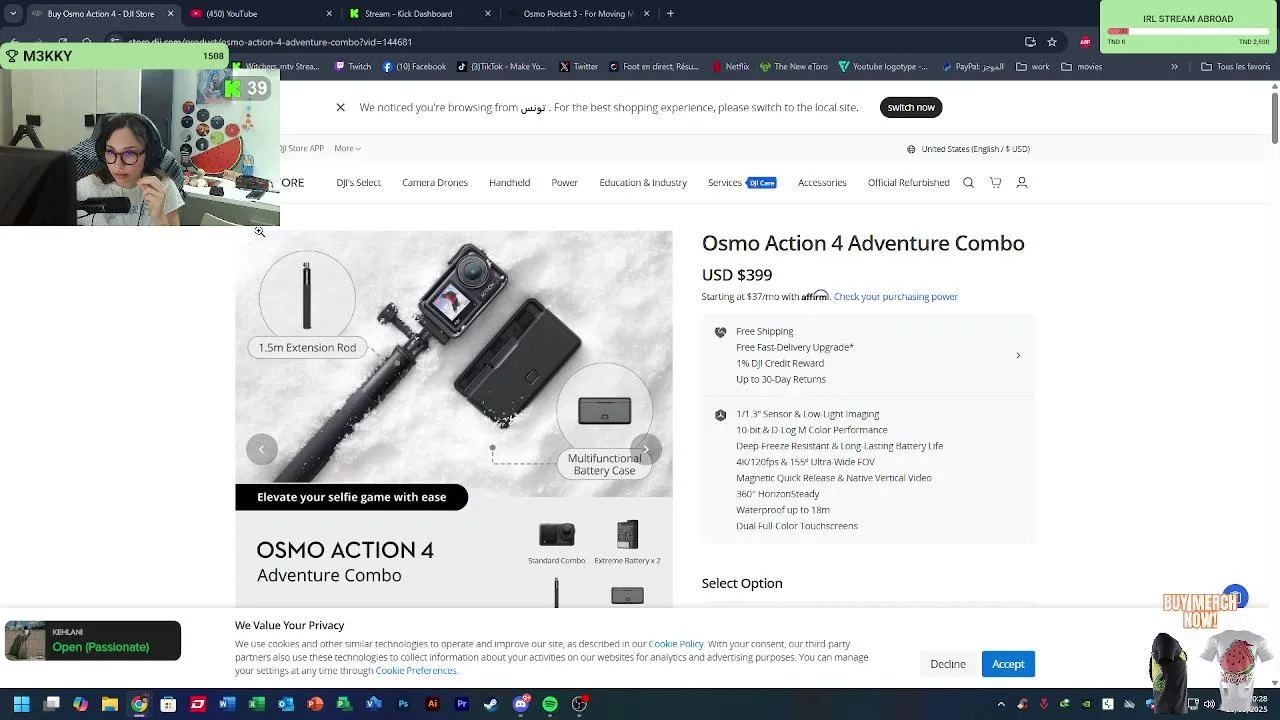Open File Explorer from taskbar

pyautogui.click(x=110, y=704)
